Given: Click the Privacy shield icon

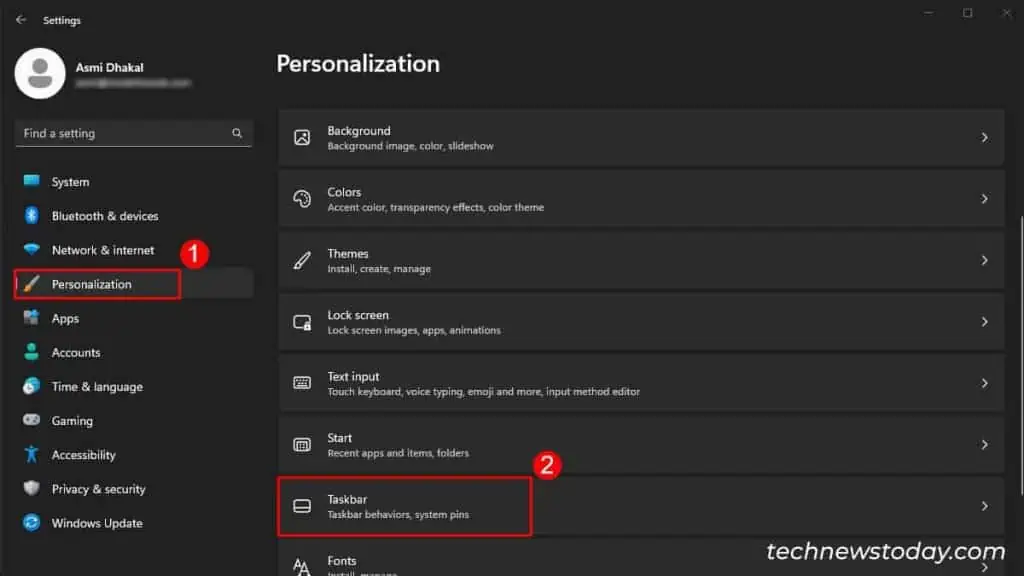Looking at the screenshot, I should pos(31,488).
